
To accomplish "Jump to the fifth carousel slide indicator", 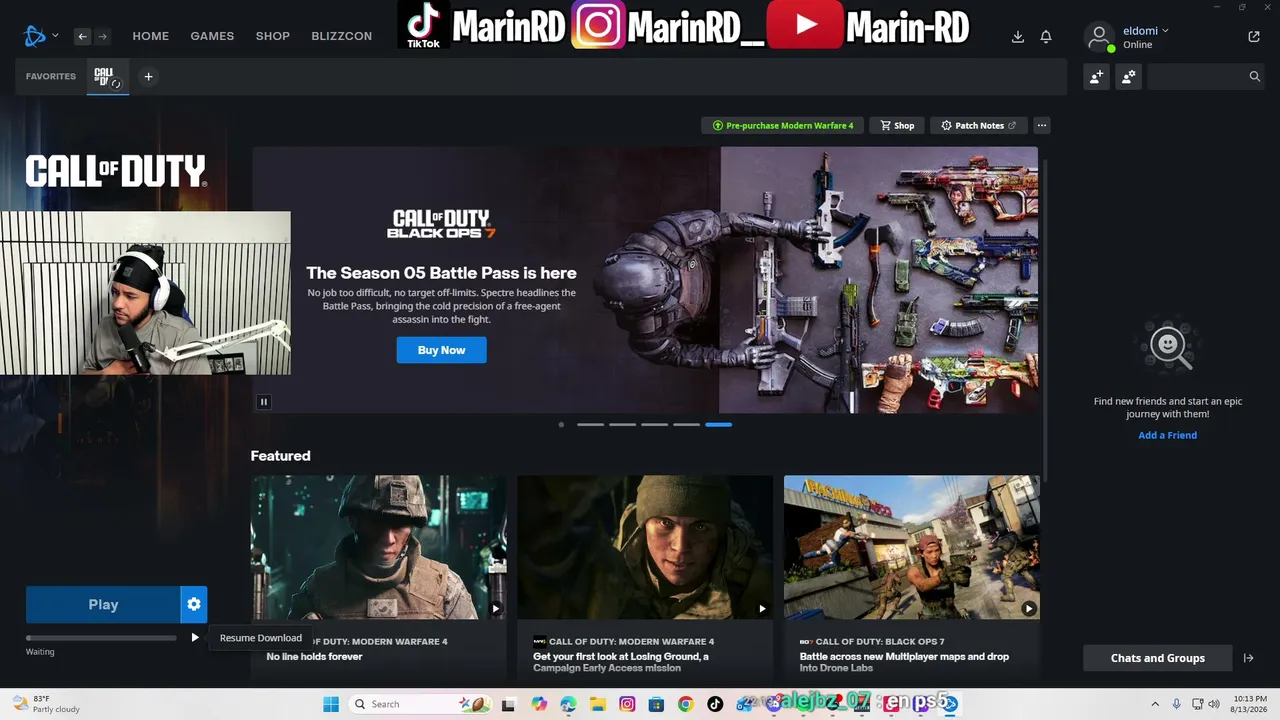I will pos(687,425).
